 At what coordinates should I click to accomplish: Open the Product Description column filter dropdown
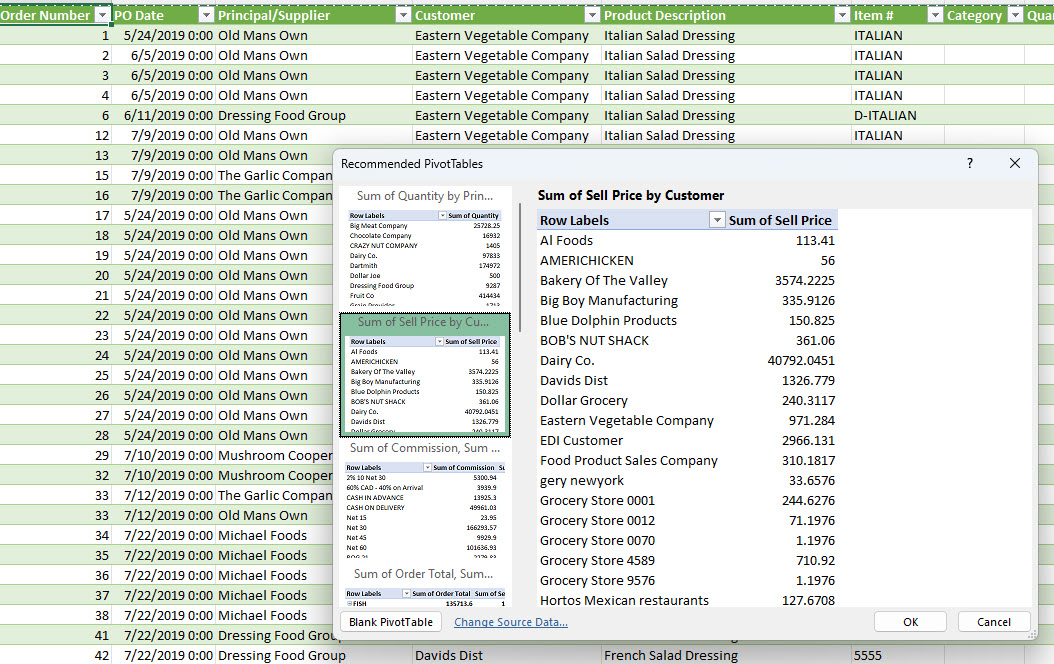pos(842,15)
